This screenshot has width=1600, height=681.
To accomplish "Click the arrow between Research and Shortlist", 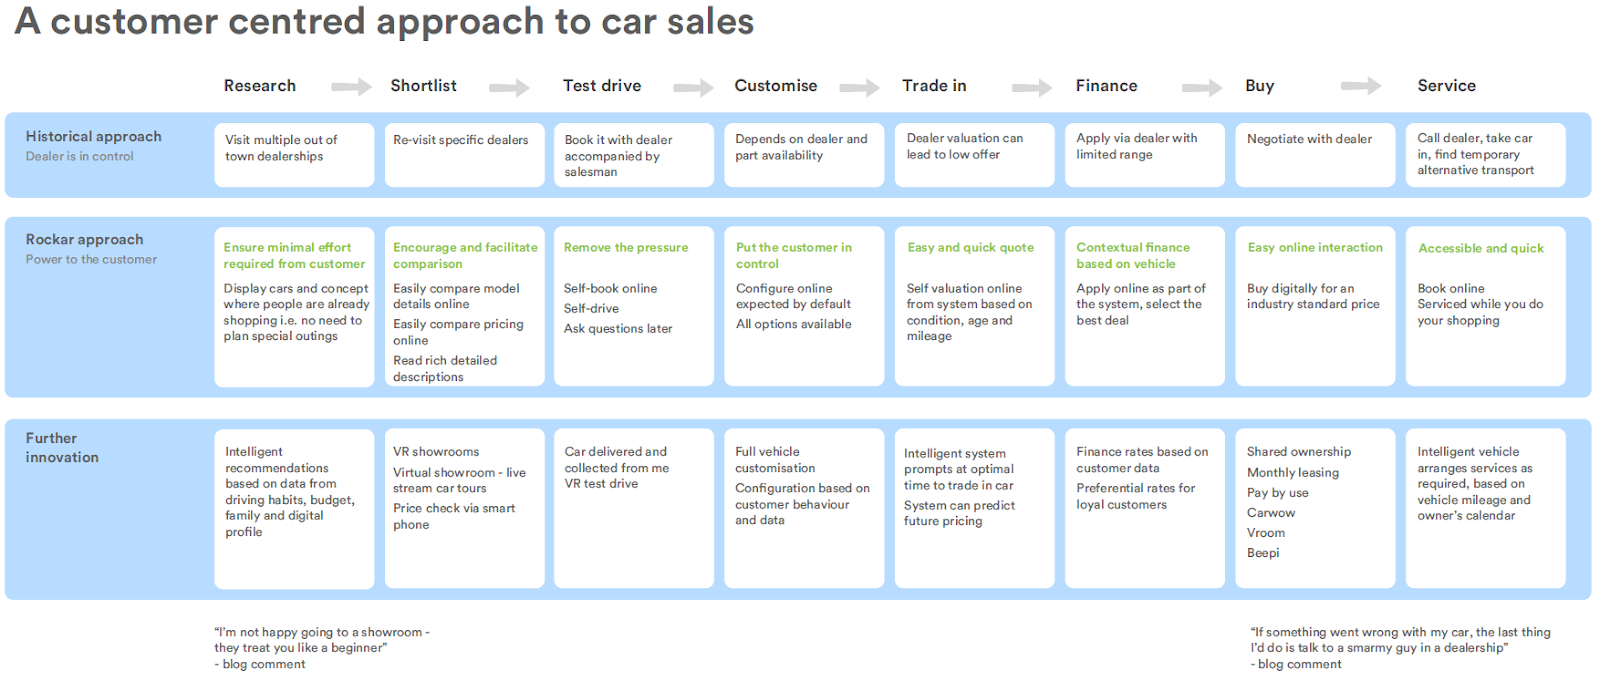I will 351,87.
